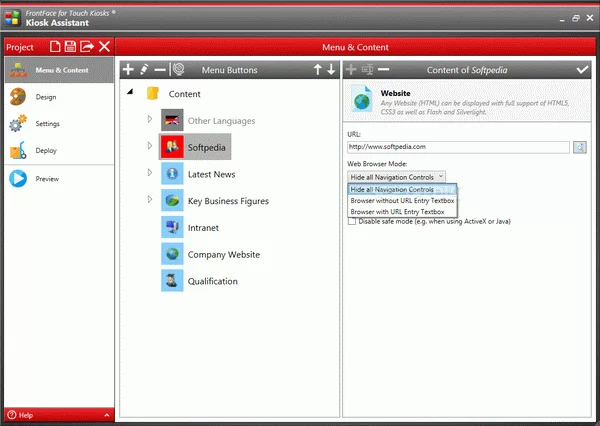This screenshot has width=600, height=426.
Task: Edit selected menu button with pencil icon
Action: point(144,70)
